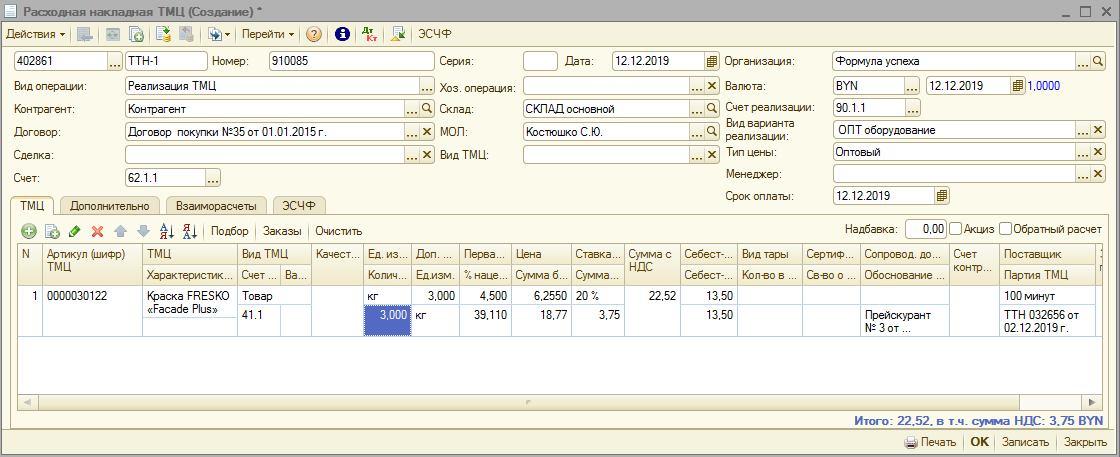
Task: Sort table rows ascending A to Z
Action: 166,231
